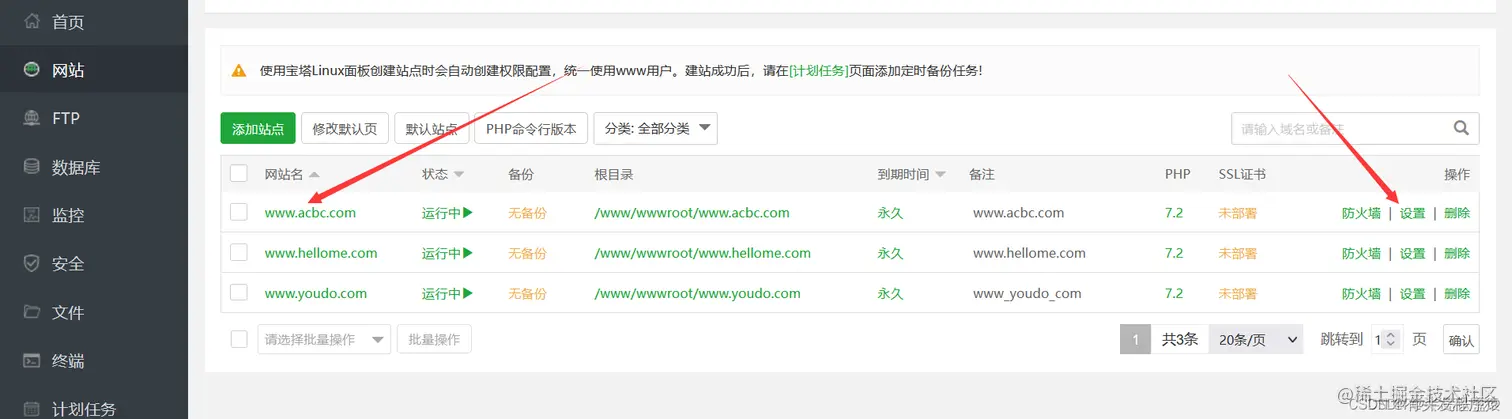1512x419 pixels.
Task: Open the 请选择批量操作 dropdown
Action: pyautogui.click(x=324, y=339)
